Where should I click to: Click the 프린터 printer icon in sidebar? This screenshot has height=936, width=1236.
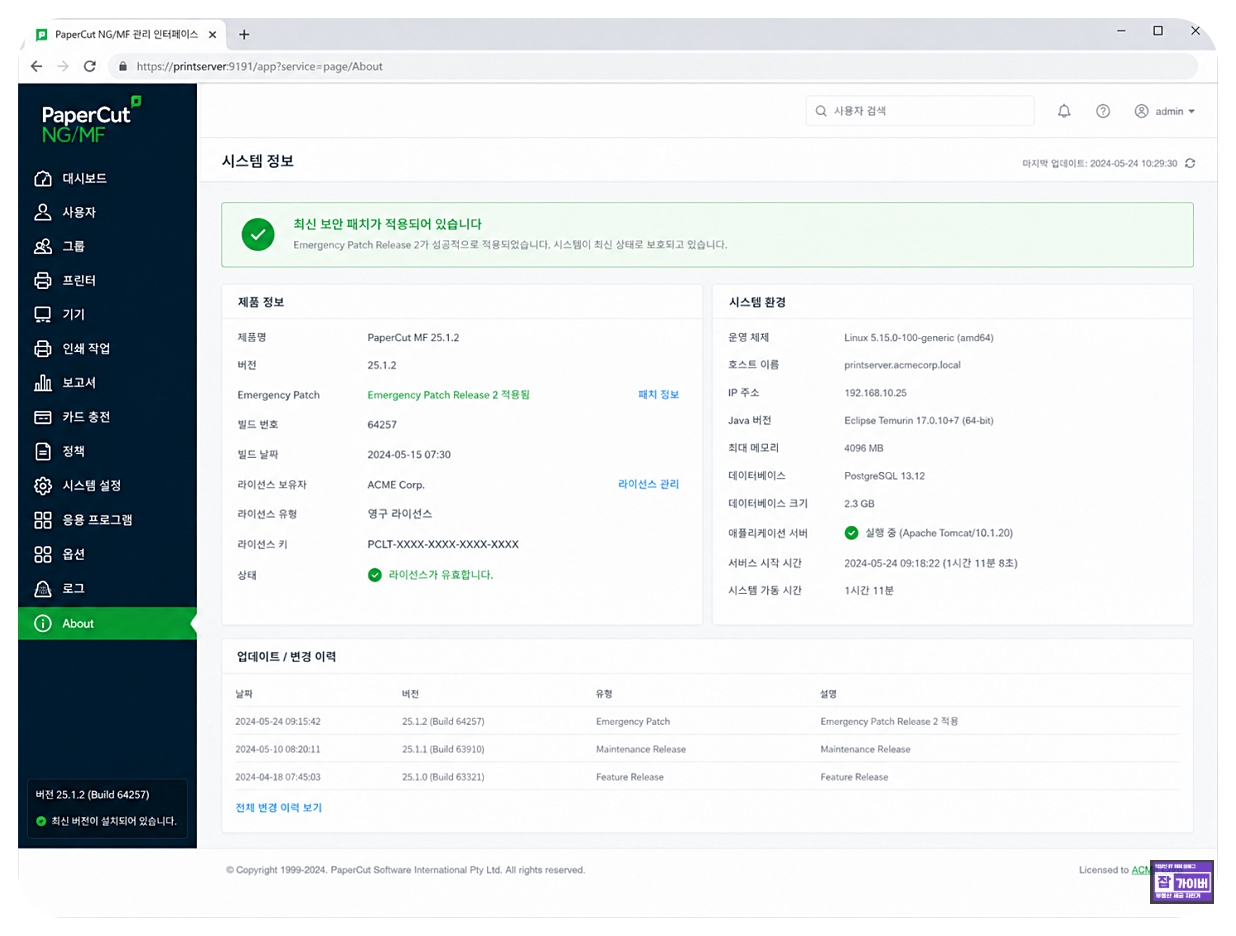coord(42,281)
